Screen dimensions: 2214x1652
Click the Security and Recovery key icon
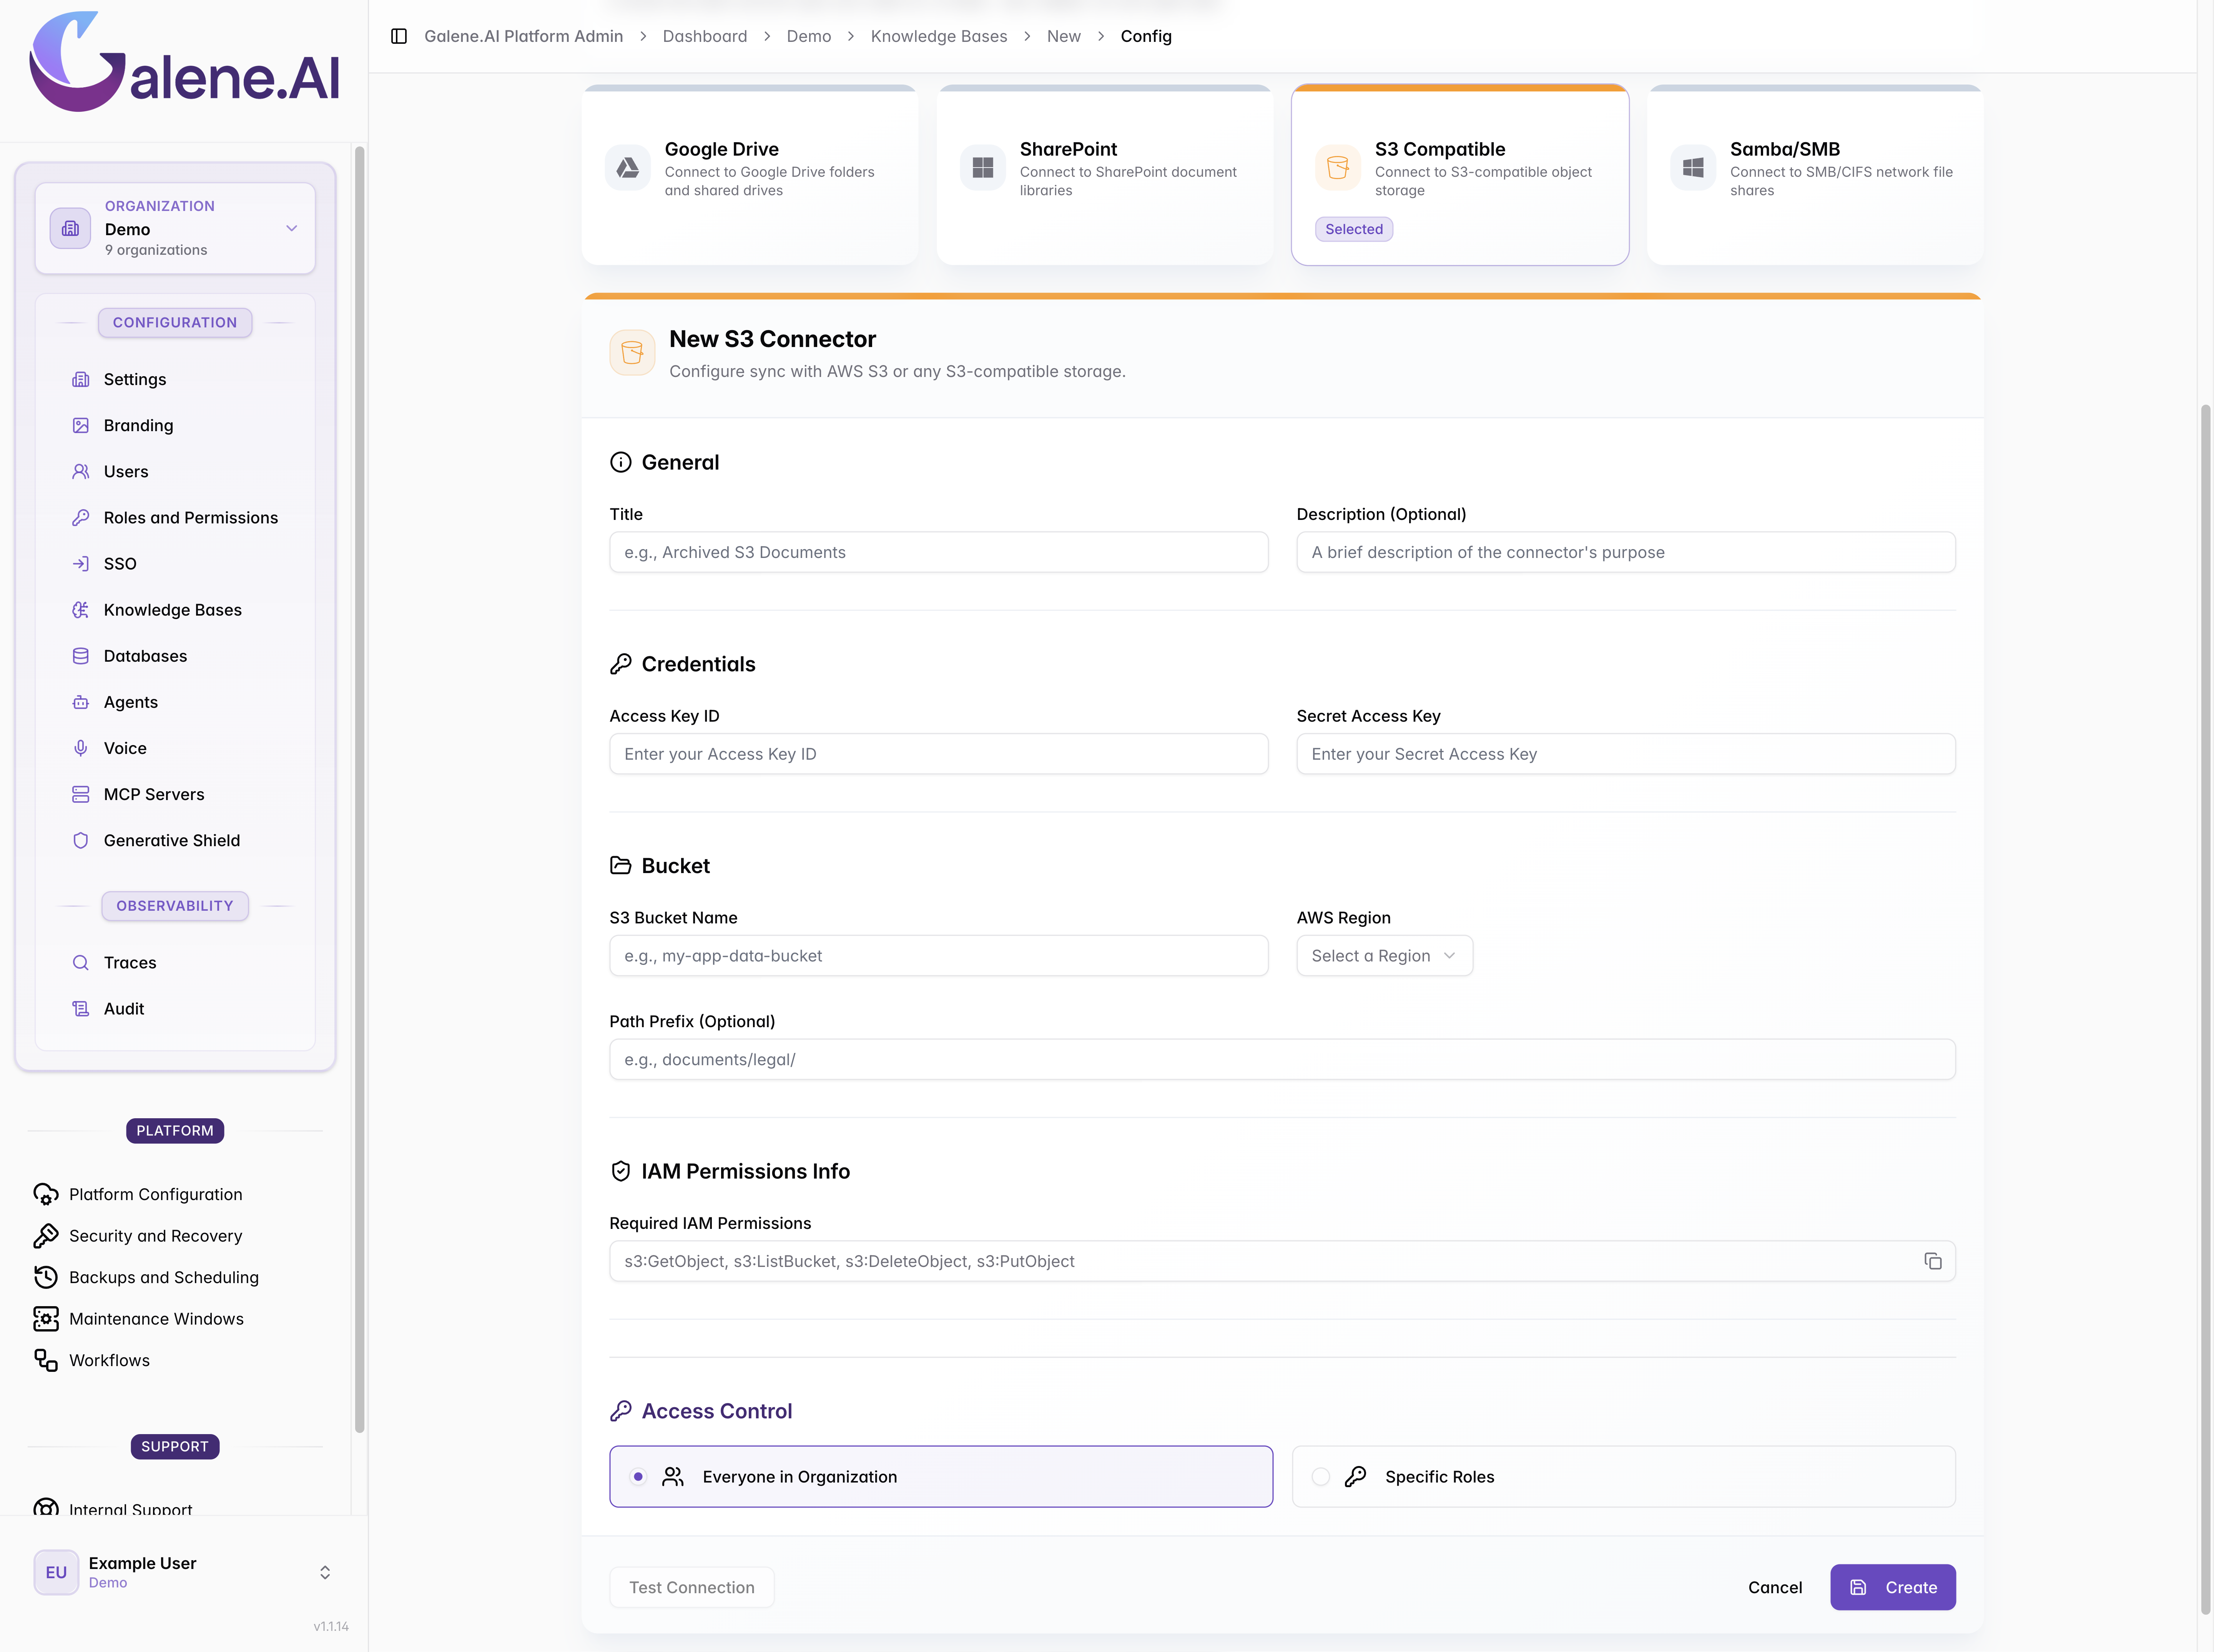point(46,1236)
